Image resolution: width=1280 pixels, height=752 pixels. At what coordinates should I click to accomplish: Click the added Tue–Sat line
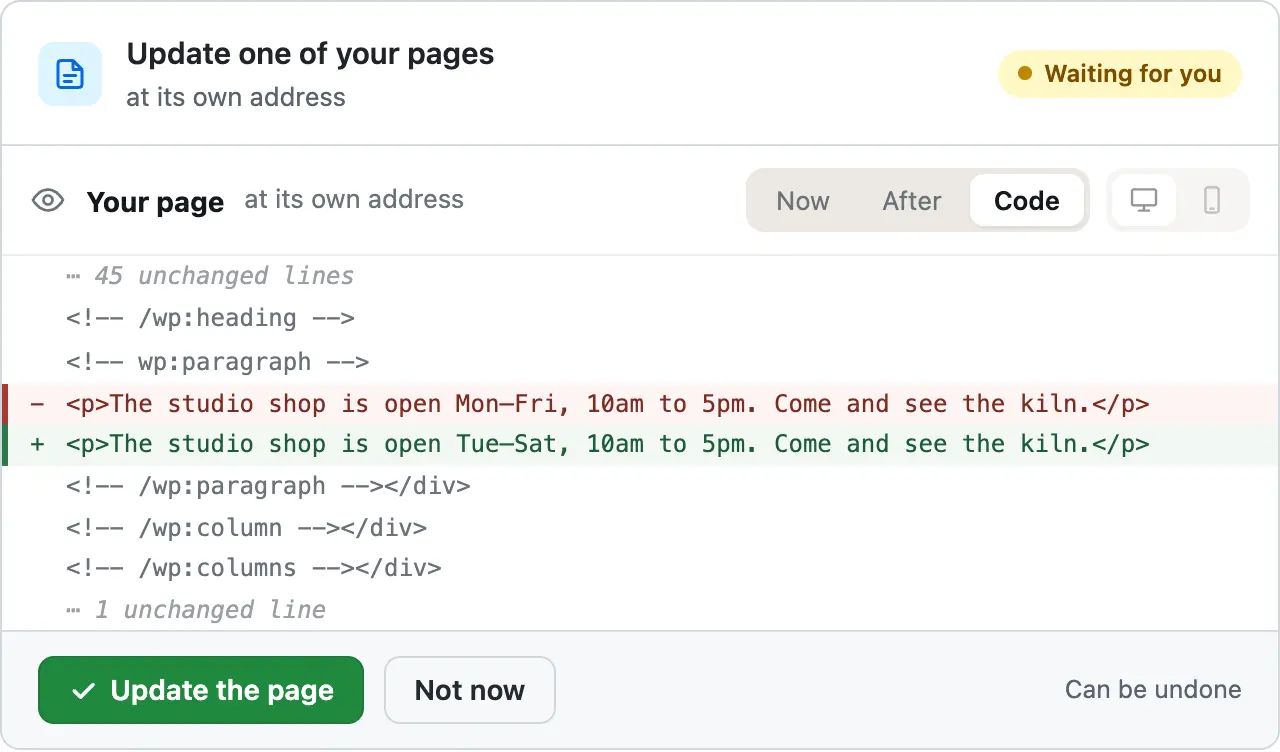(x=640, y=445)
